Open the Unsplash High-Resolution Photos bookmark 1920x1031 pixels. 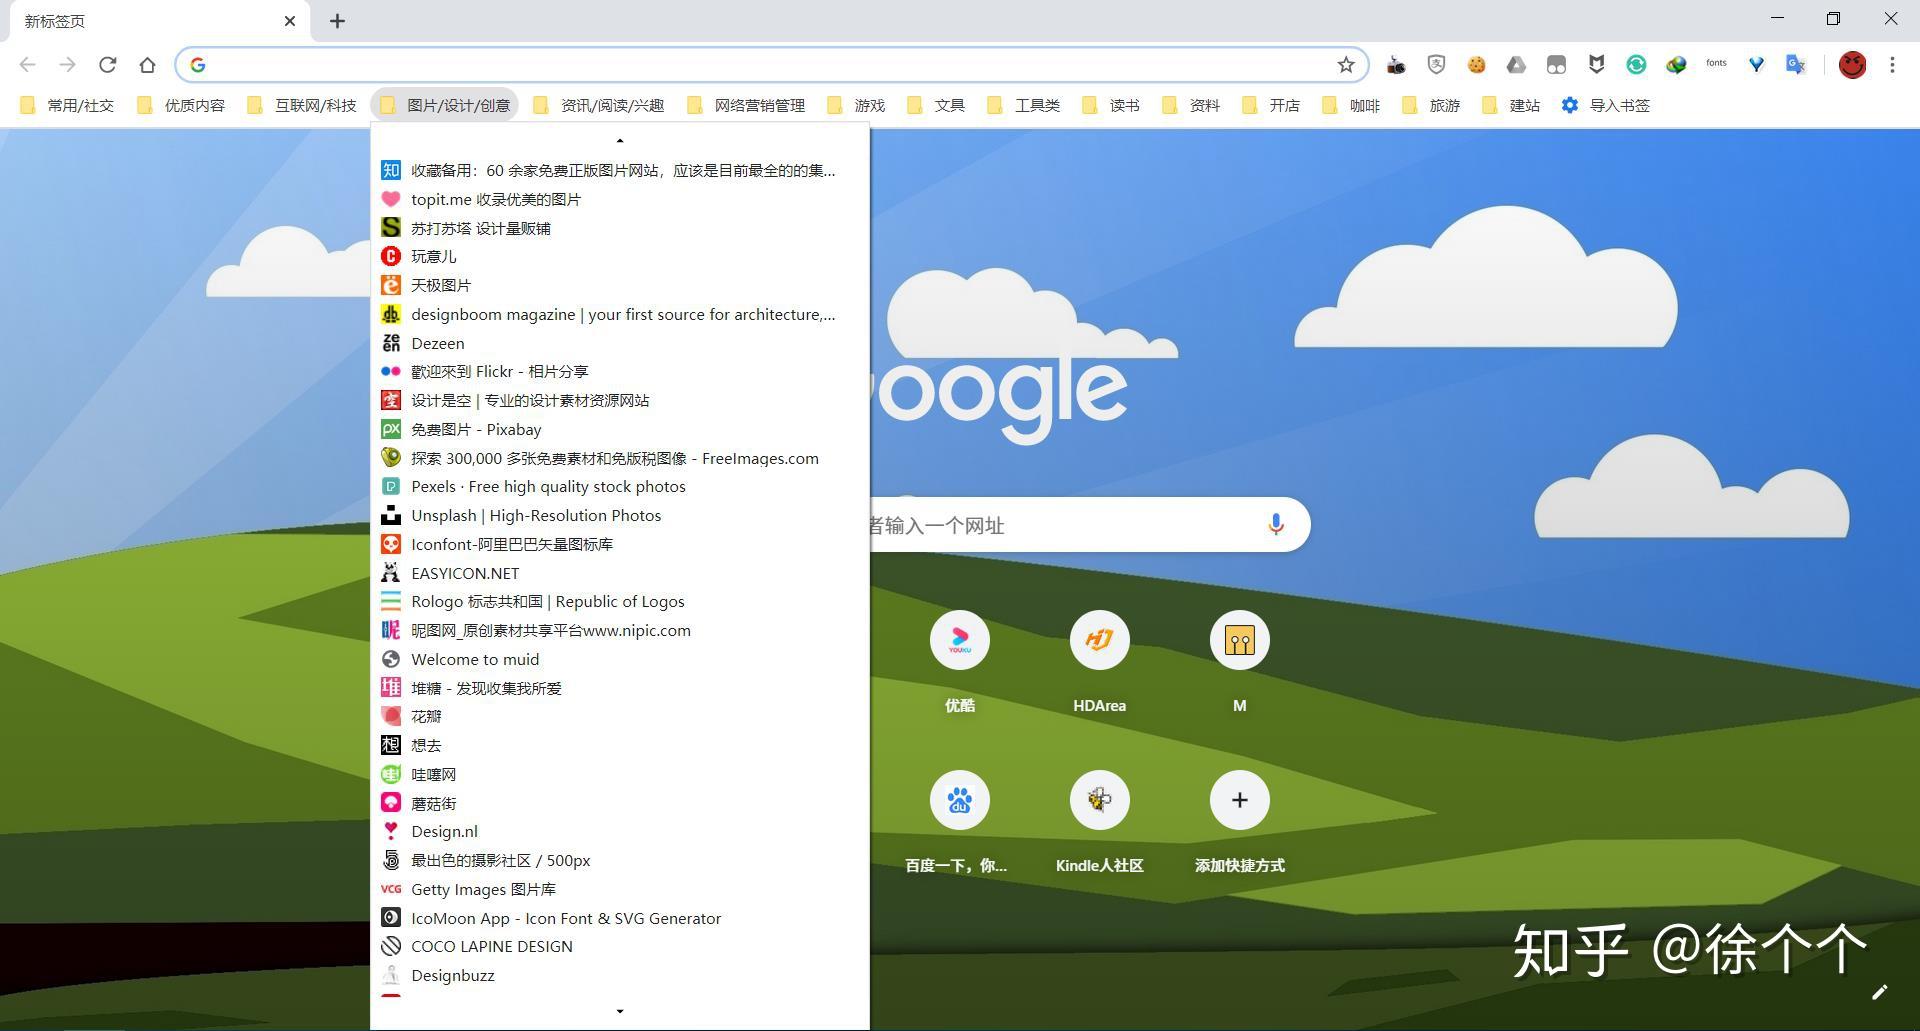620,515
